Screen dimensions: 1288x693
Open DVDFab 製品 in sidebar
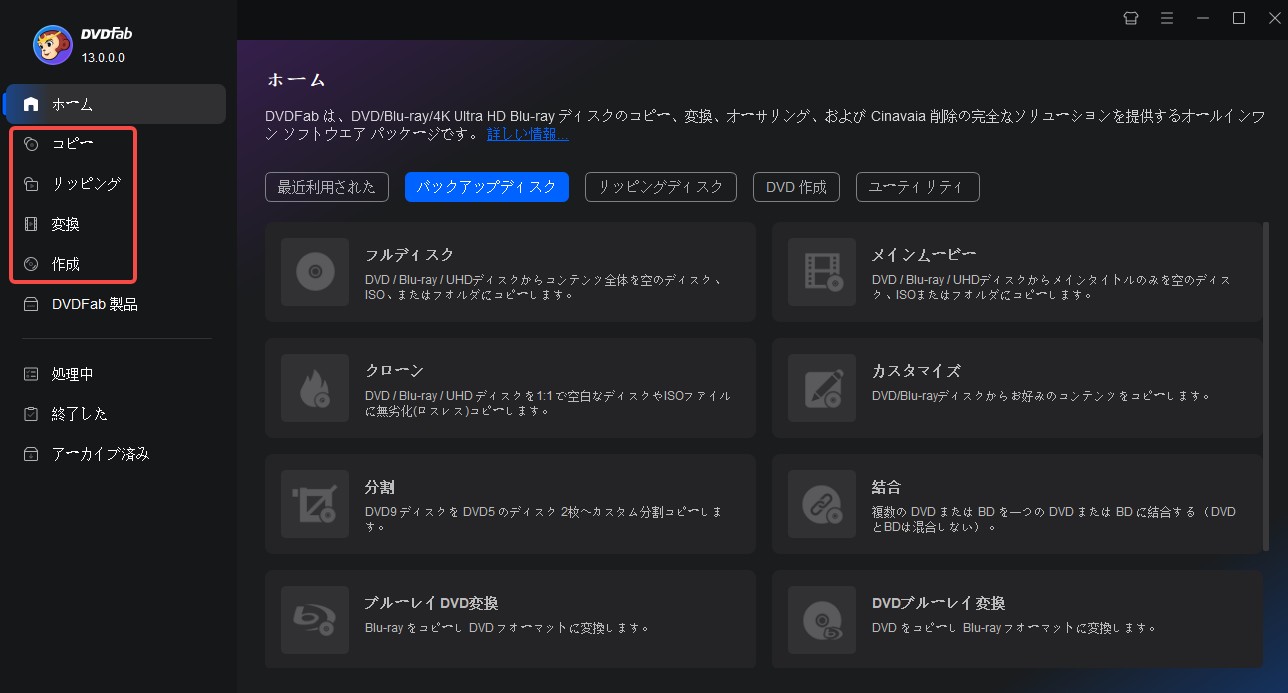[x=115, y=304]
